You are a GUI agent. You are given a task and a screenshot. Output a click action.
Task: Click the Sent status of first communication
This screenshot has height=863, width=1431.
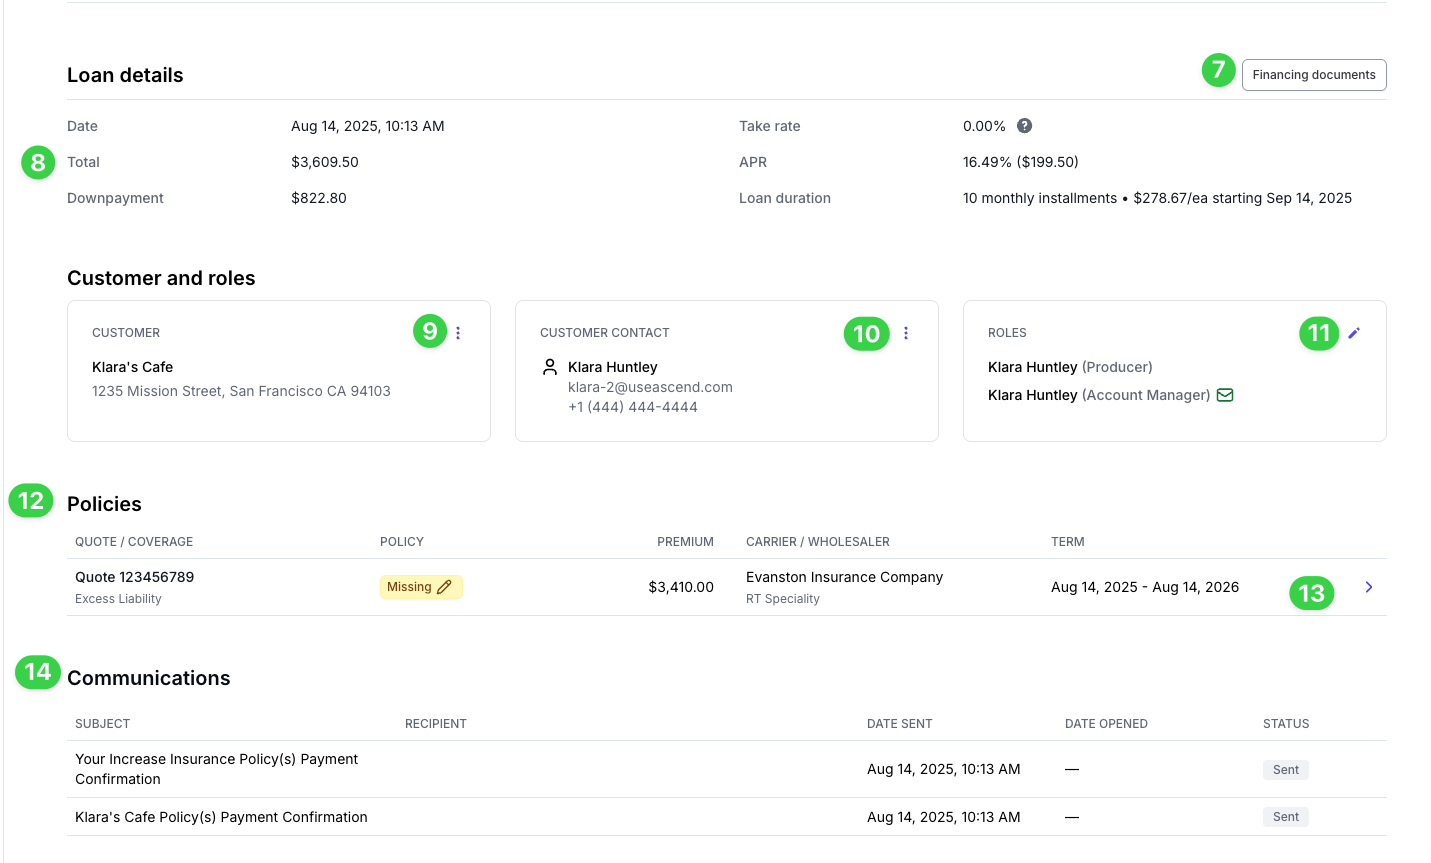click(x=1286, y=770)
